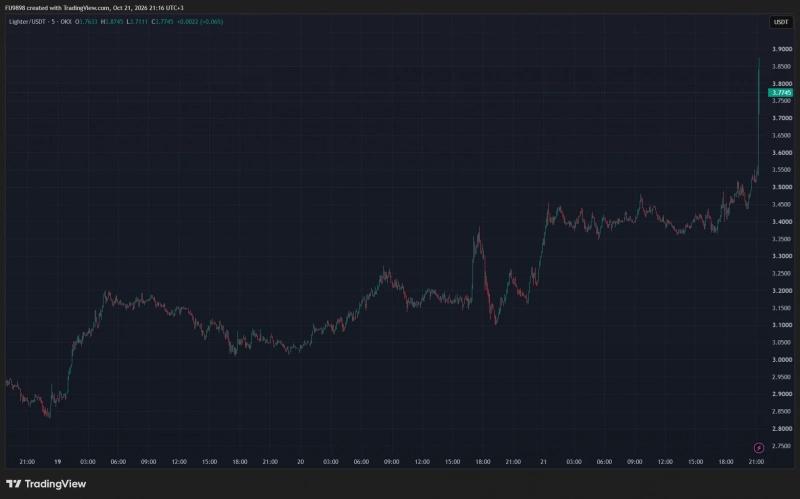Select the 20 date marker on time axis
The height and width of the screenshot is (499, 800).
click(x=301, y=462)
